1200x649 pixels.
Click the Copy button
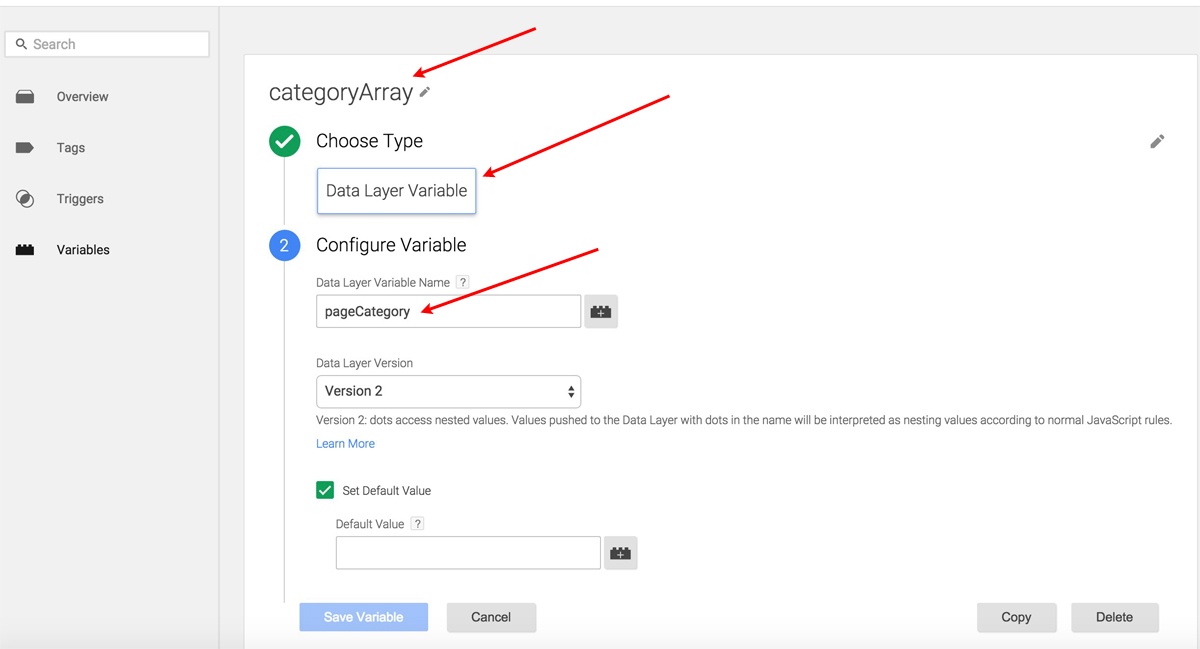point(1016,617)
